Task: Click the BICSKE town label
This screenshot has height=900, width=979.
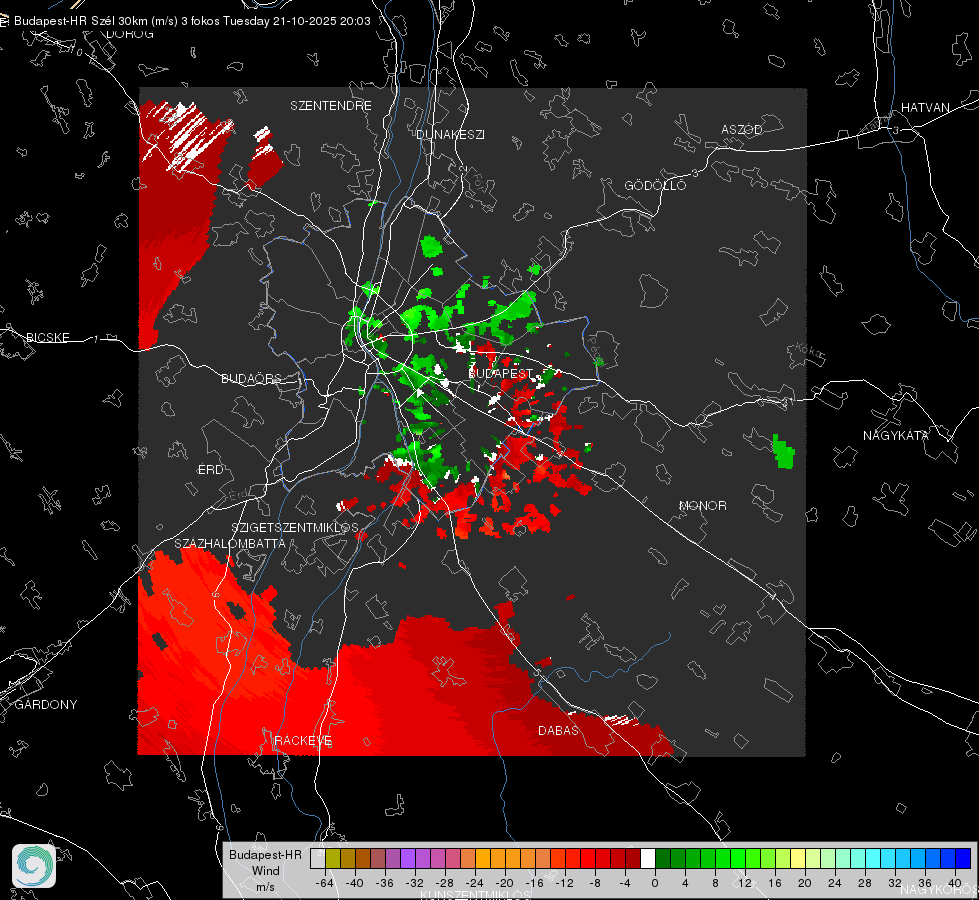Action: click(x=47, y=337)
